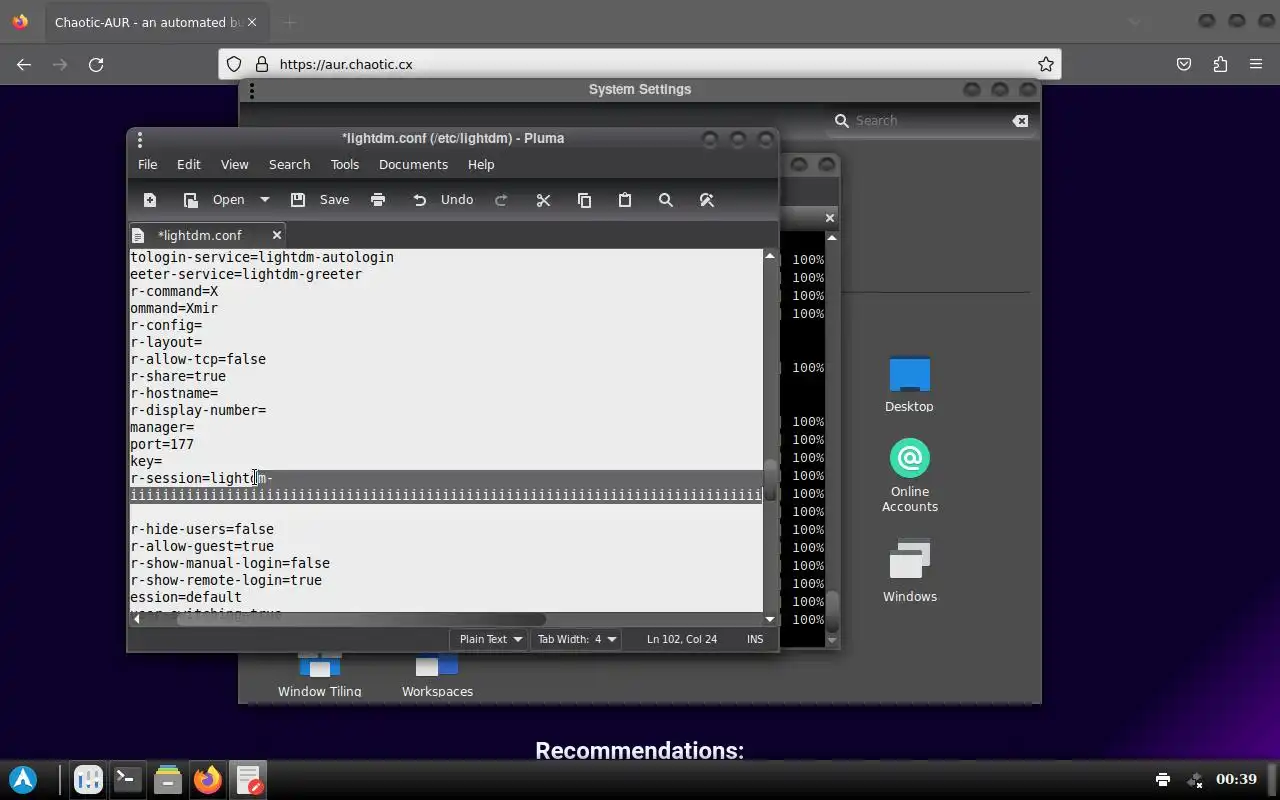
Task: Open the Windows settings item
Action: [910, 571]
